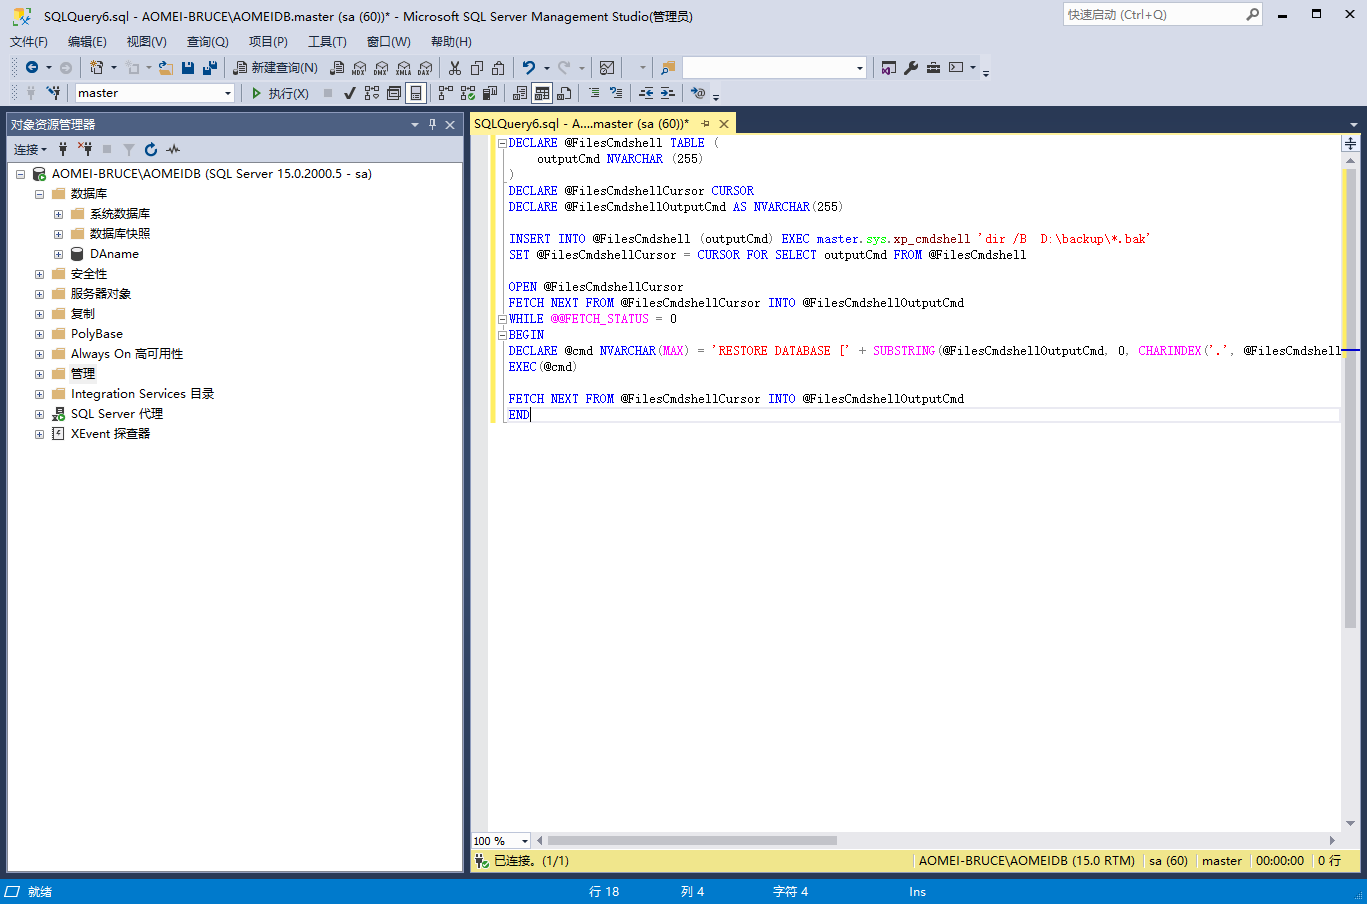Viewport: 1367px width, 904px height.
Task: Refresh the Object Explorer tree
Action: click(x=151, y=150)
